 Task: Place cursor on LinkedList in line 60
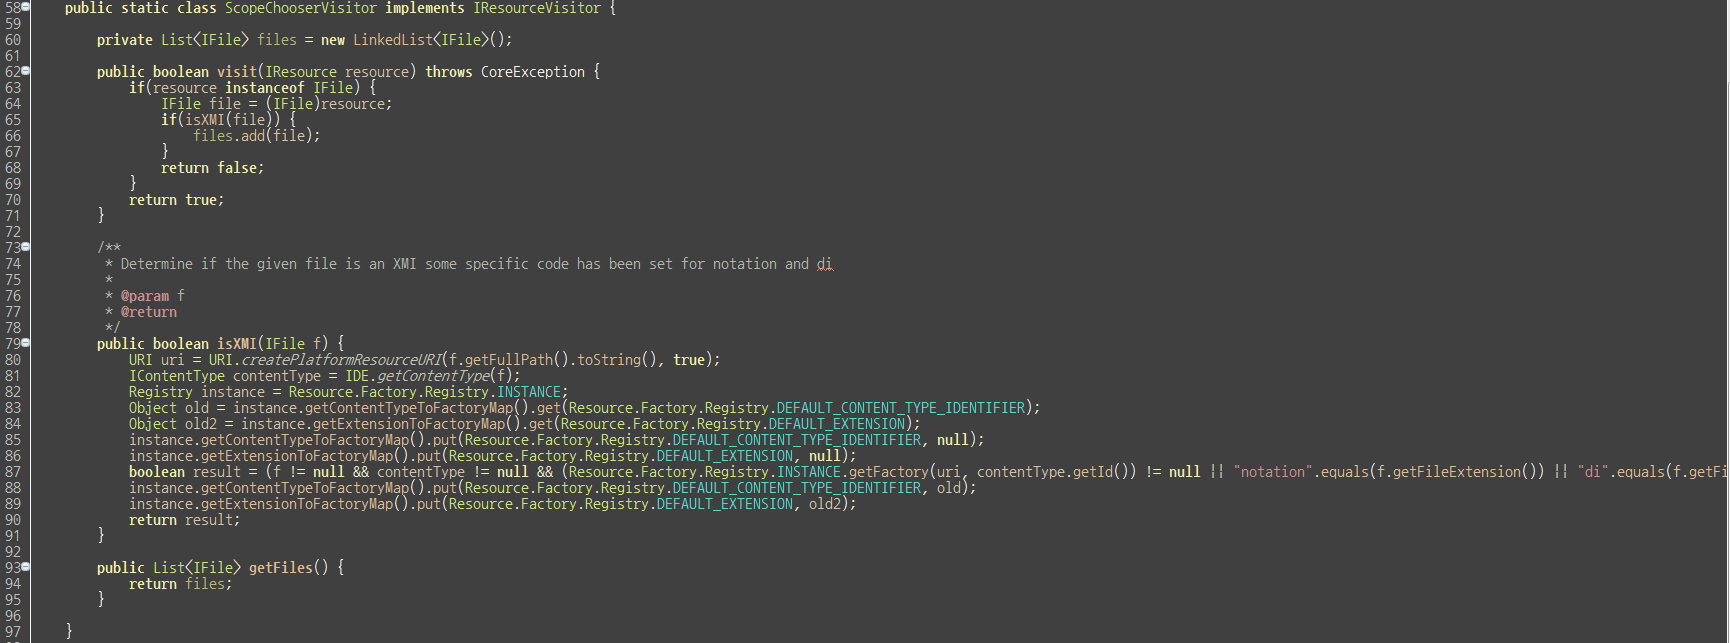point(393,40)
